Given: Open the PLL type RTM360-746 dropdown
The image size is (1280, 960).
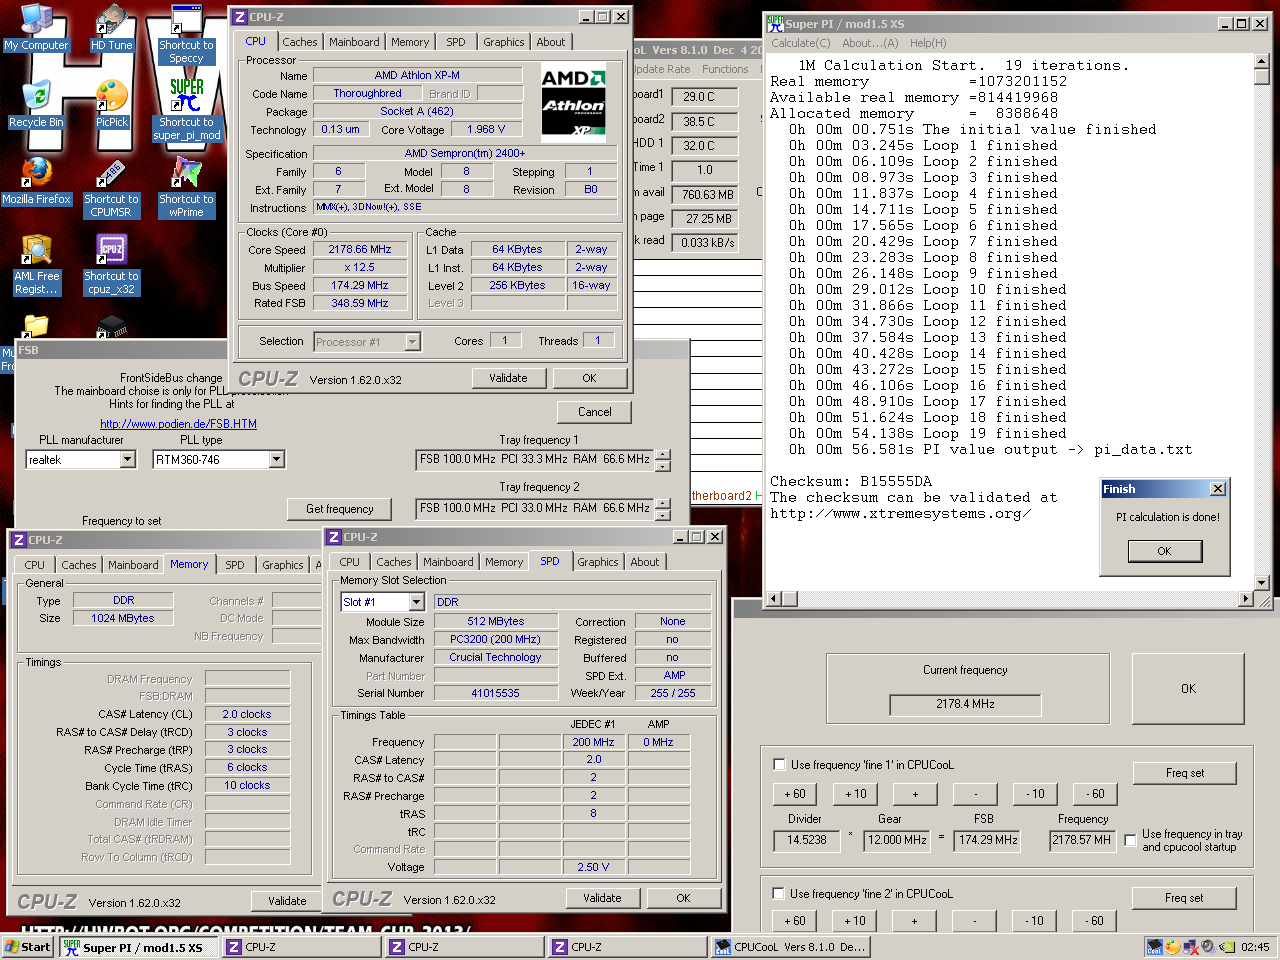Looking at the screenshot, I should point(277,460).
